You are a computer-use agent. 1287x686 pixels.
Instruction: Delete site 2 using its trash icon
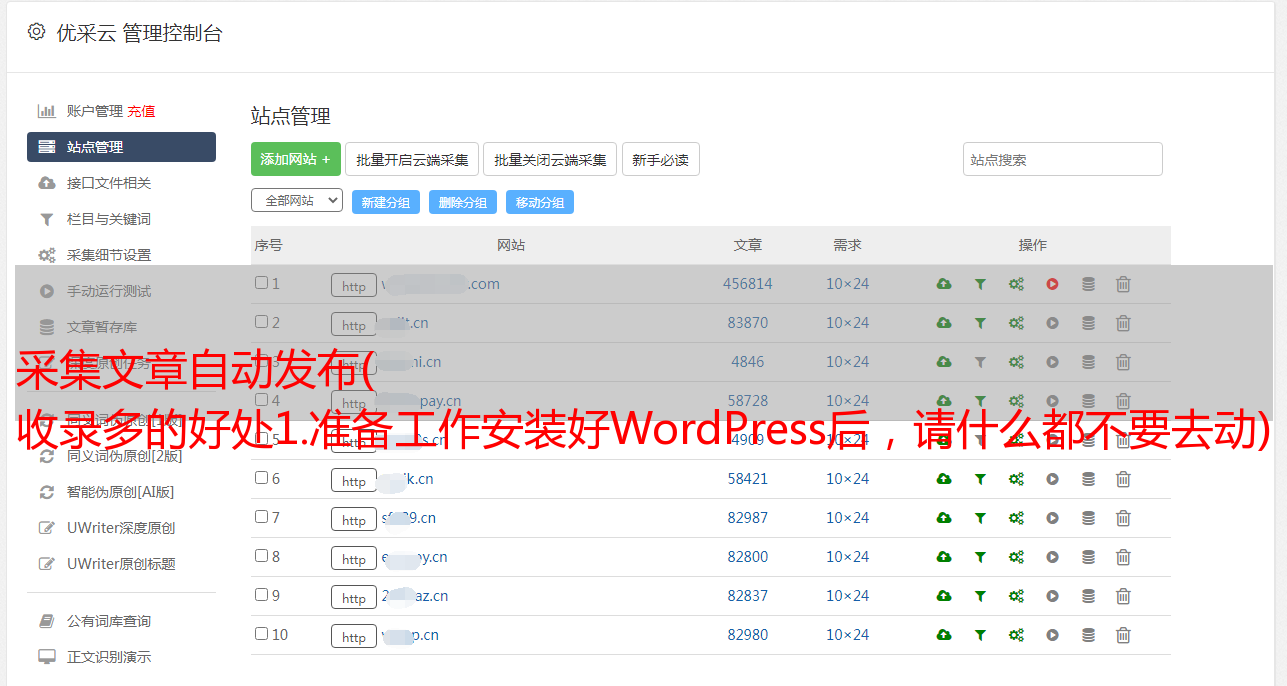1123,323
